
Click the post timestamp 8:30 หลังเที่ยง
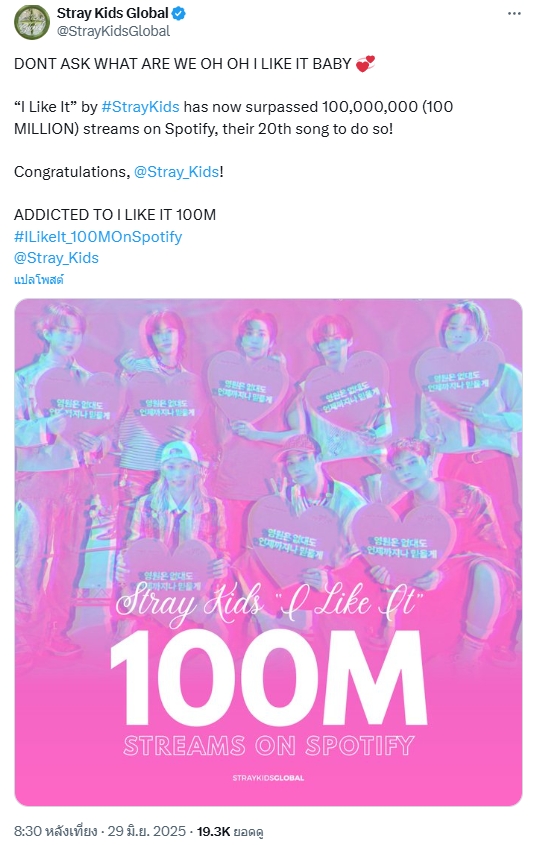[x=56, y=830]
